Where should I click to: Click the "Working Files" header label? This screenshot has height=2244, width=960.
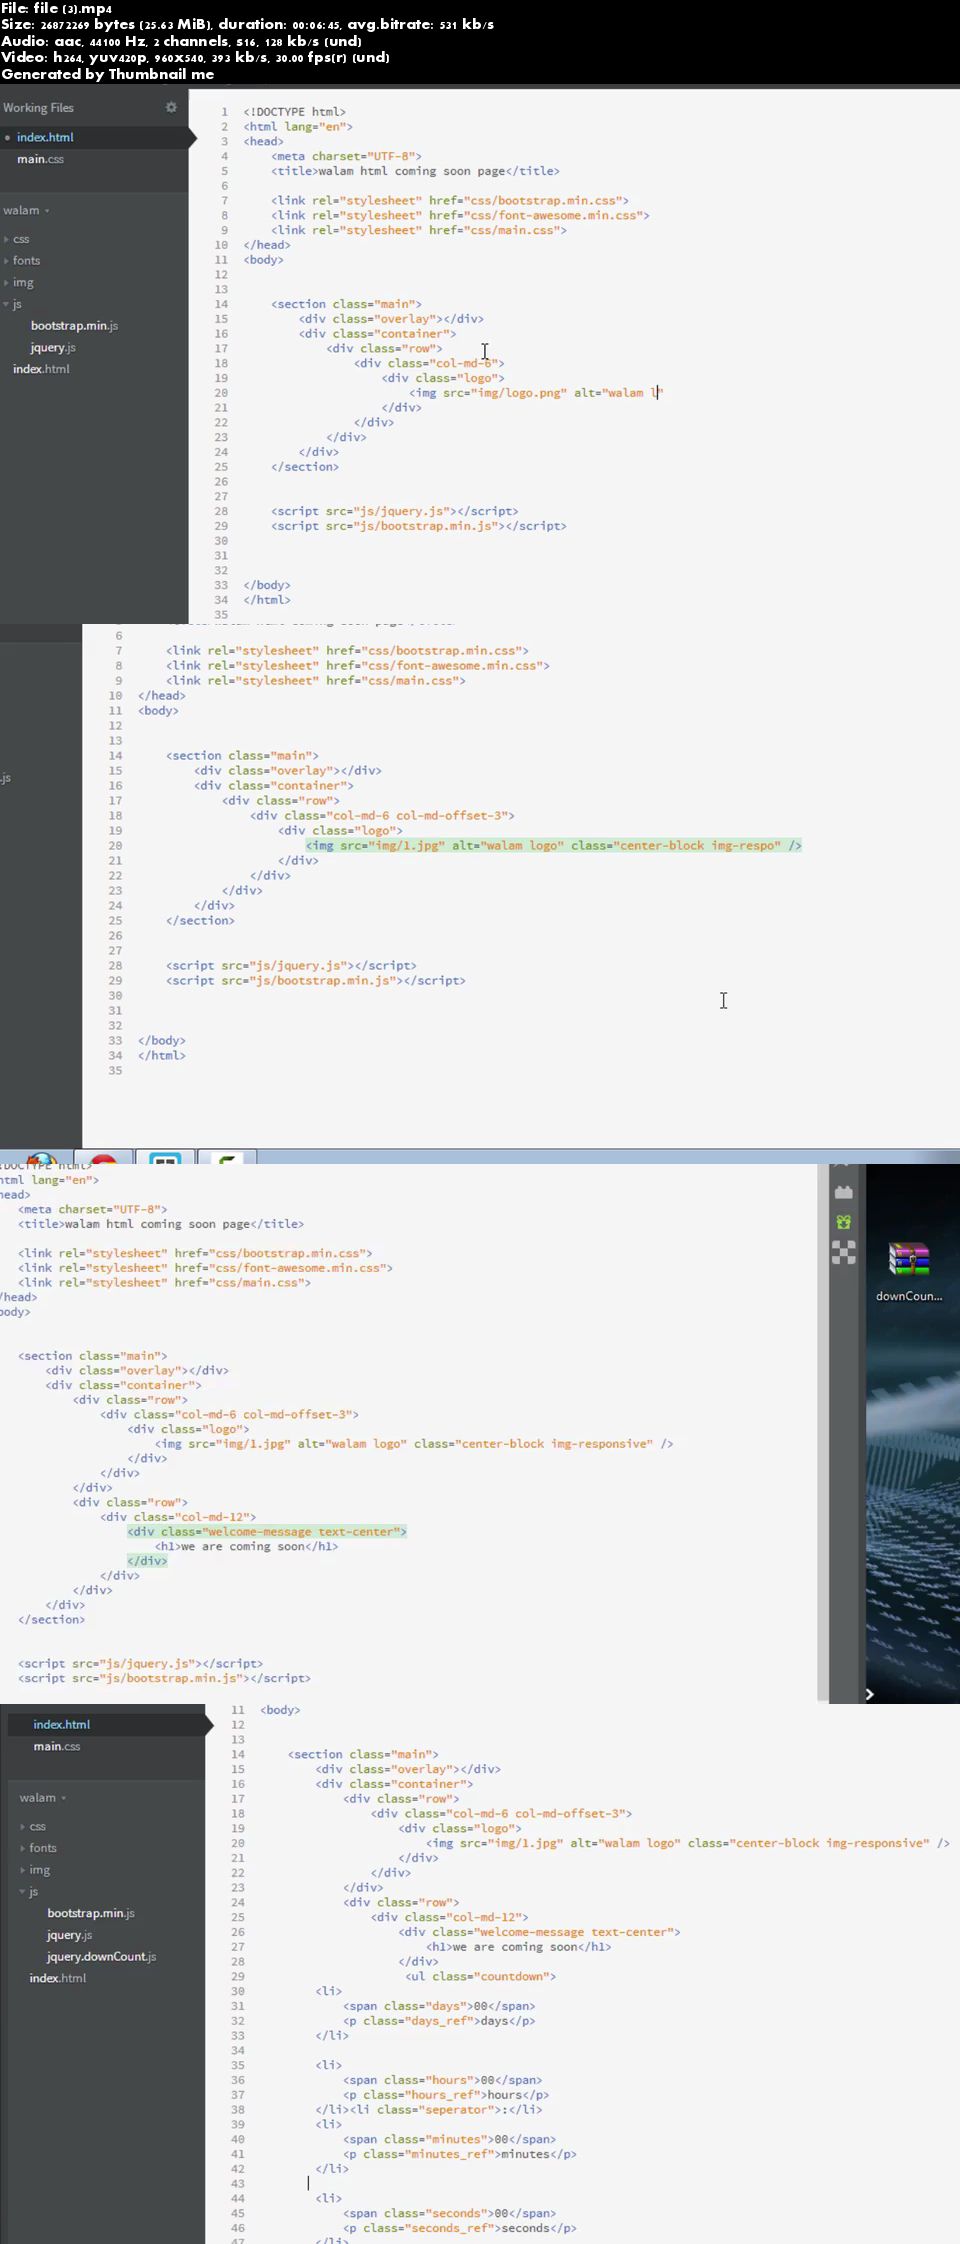tap(38, 108)
